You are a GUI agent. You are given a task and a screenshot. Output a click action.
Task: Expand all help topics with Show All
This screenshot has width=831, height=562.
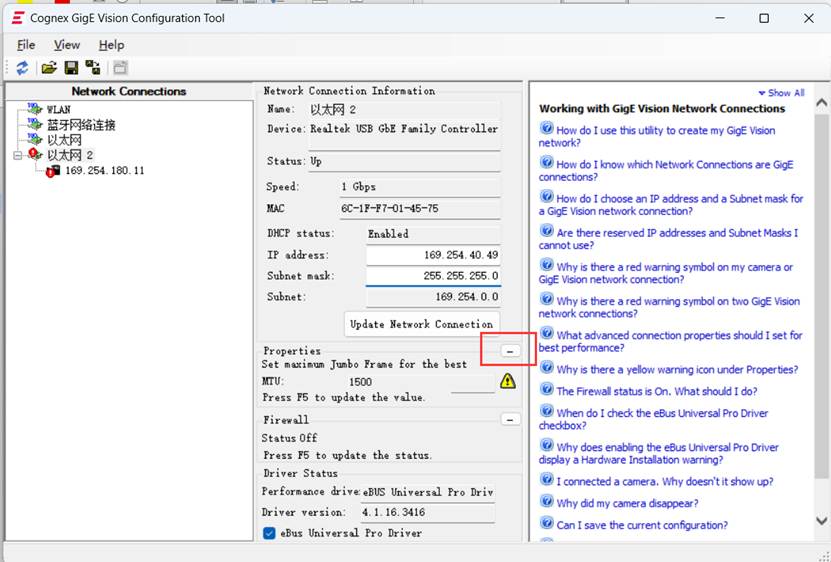click(782, 93)
